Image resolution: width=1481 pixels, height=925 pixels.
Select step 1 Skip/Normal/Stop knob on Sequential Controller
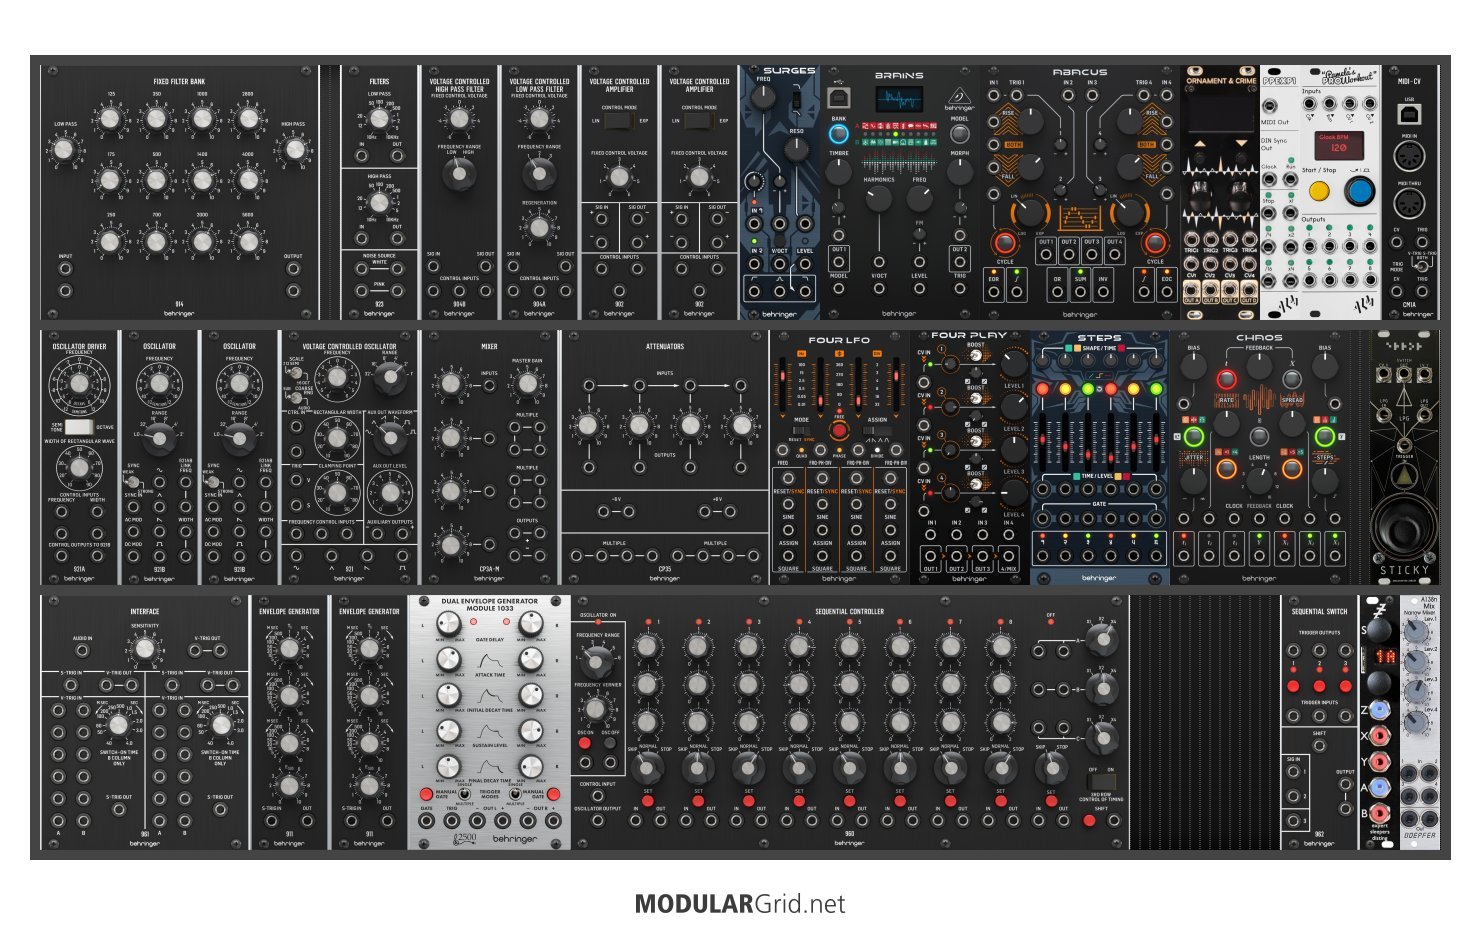click(647, 768)
